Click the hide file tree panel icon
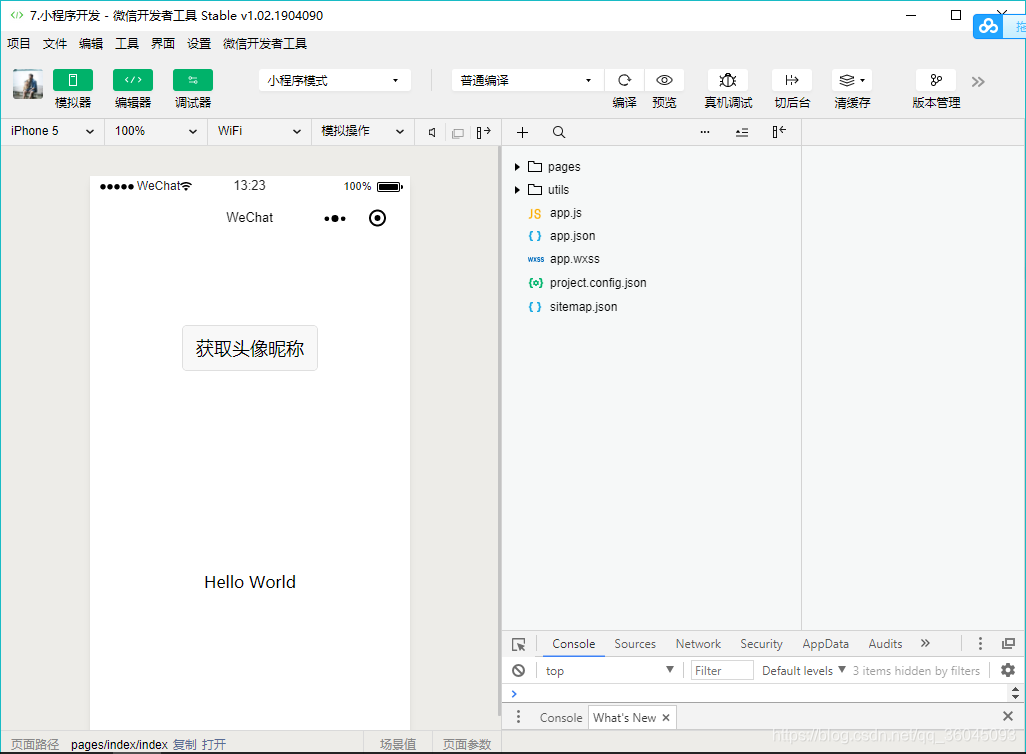Image resolution: width=1026 pixels, height=754 pixels. click(x=779, y=132)
